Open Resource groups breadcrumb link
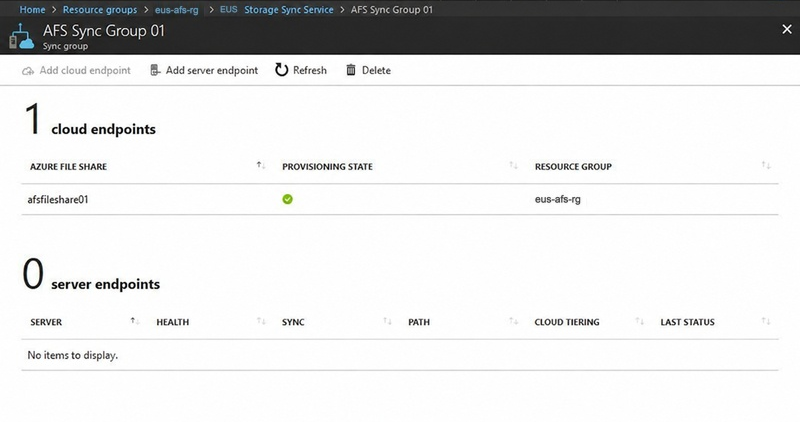800x422 pixels. pos(100,9)
